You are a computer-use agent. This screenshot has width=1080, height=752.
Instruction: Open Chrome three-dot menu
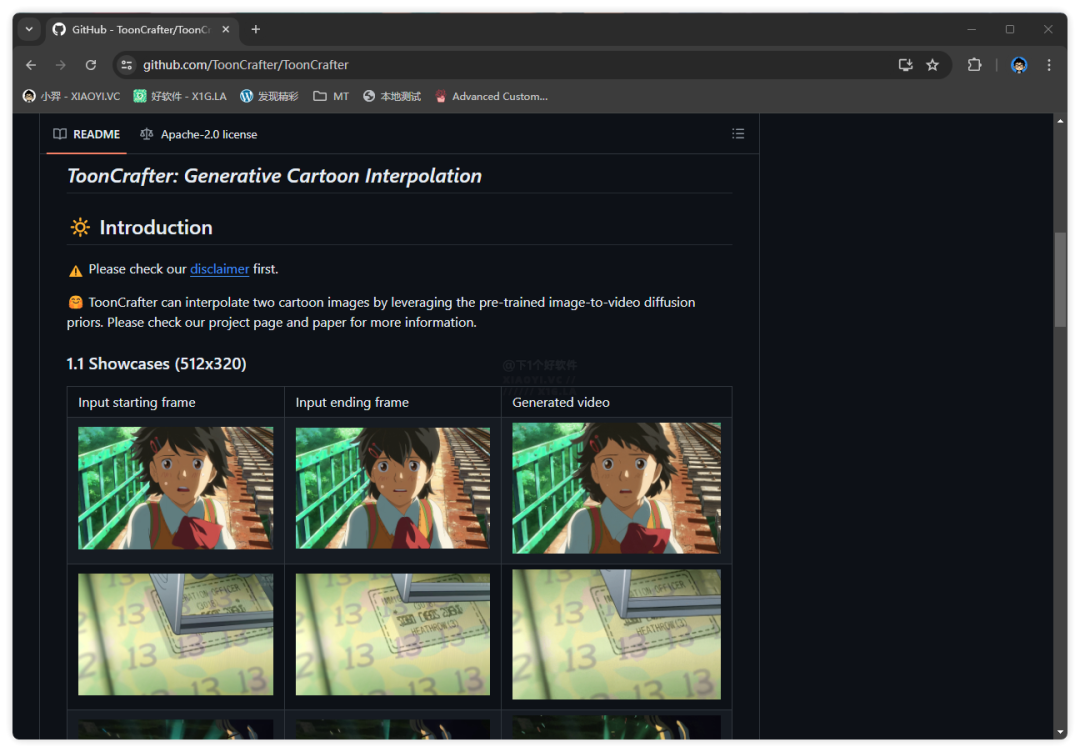point(1049,65)
